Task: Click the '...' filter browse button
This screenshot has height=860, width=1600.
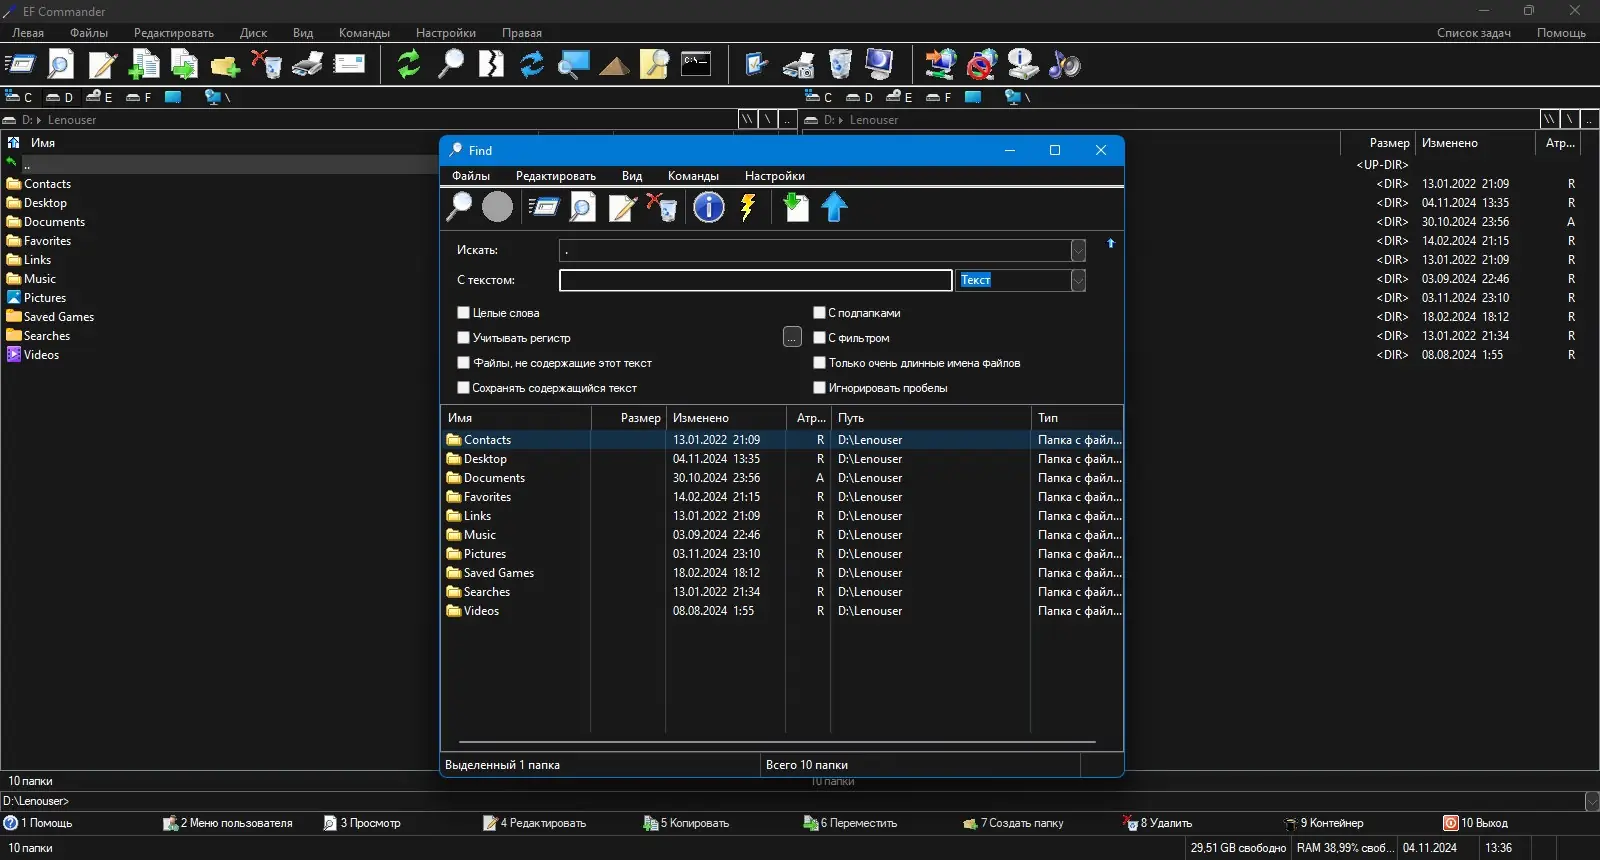Action: coord(792,338)
